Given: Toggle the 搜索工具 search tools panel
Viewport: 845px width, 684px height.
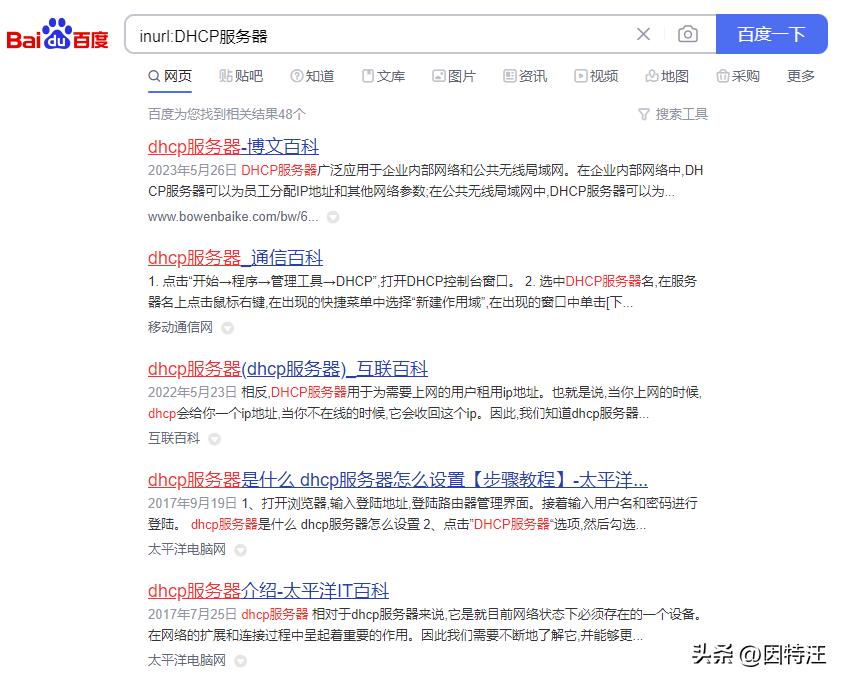Looking at the screenshot, I should point(672,113).
